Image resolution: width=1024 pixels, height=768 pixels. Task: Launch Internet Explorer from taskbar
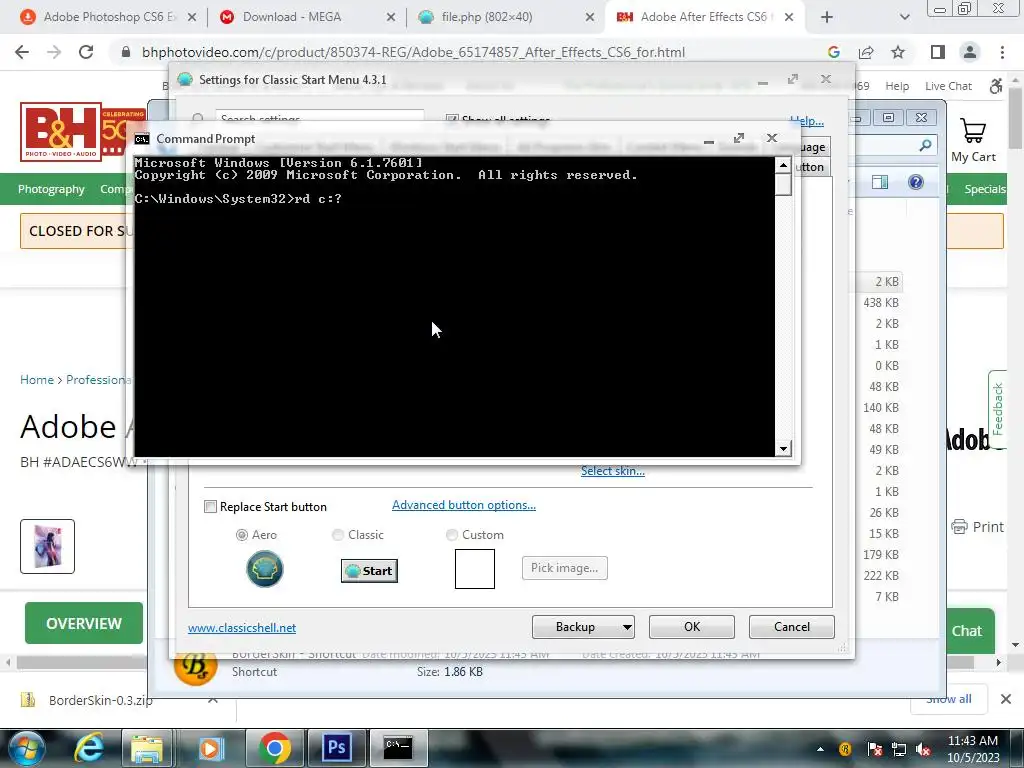coord(88,748)
